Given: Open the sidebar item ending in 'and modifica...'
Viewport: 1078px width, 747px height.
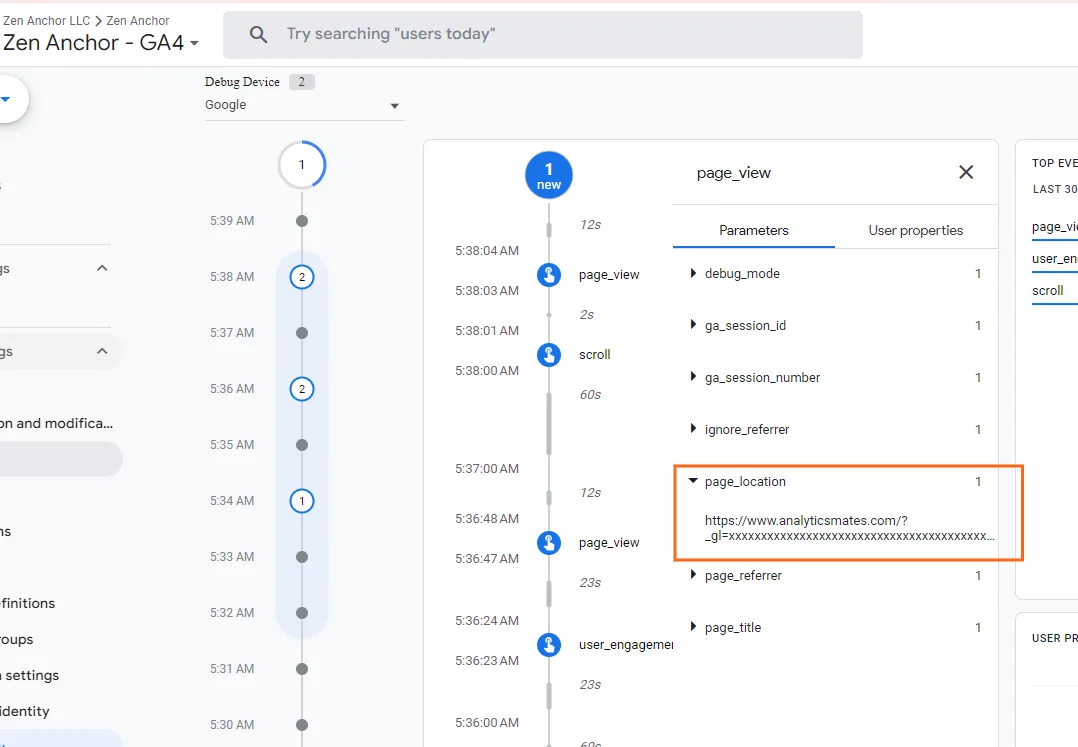Looking at the screenshot, I should (x=56, y=423).
